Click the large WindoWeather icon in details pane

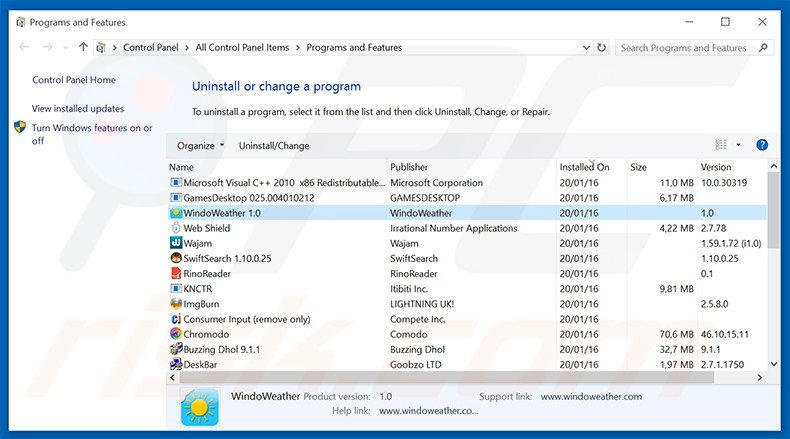tap(200, 407)
